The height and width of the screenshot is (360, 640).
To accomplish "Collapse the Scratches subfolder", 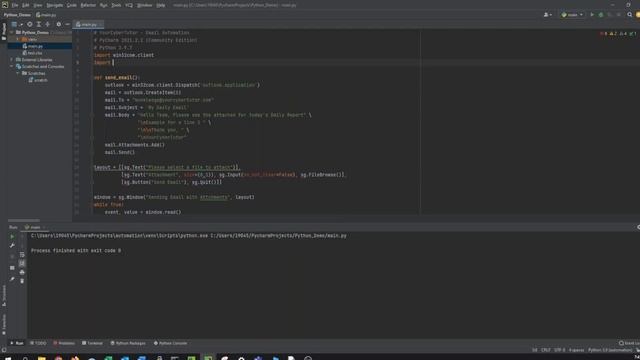I will coord(18,73).
